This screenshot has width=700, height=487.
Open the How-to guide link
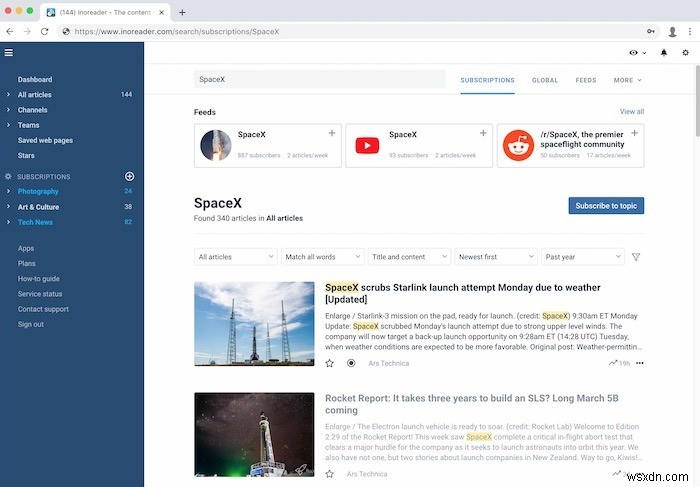click(x=38, y=279)
